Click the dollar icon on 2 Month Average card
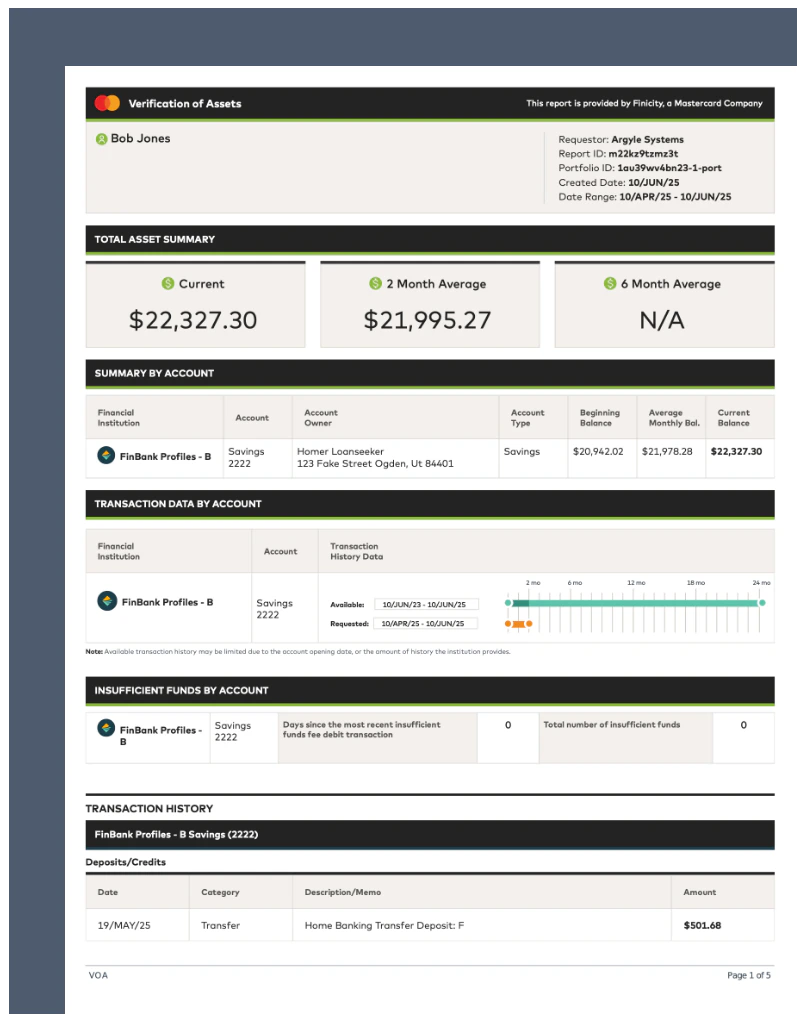This screenshot has height=1022, width=805. point(375,284)
